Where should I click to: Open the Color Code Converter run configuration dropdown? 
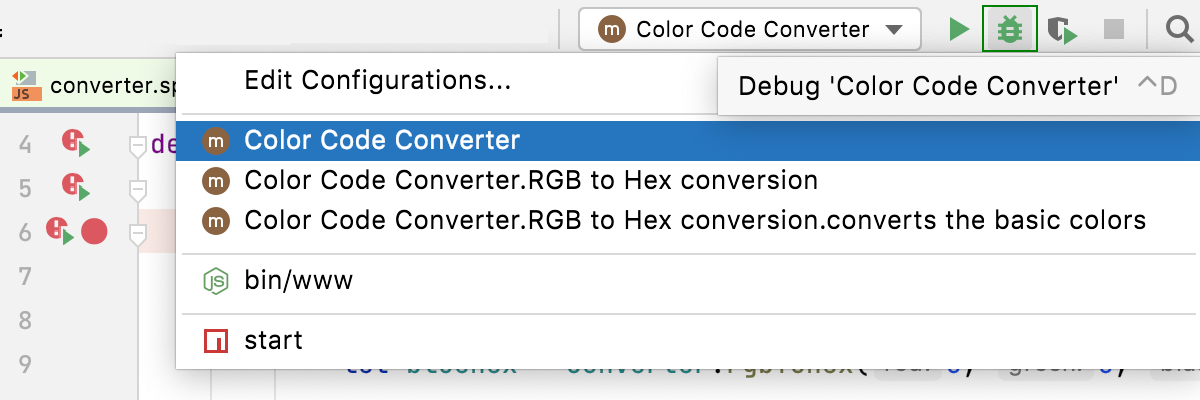pos(749,30)
